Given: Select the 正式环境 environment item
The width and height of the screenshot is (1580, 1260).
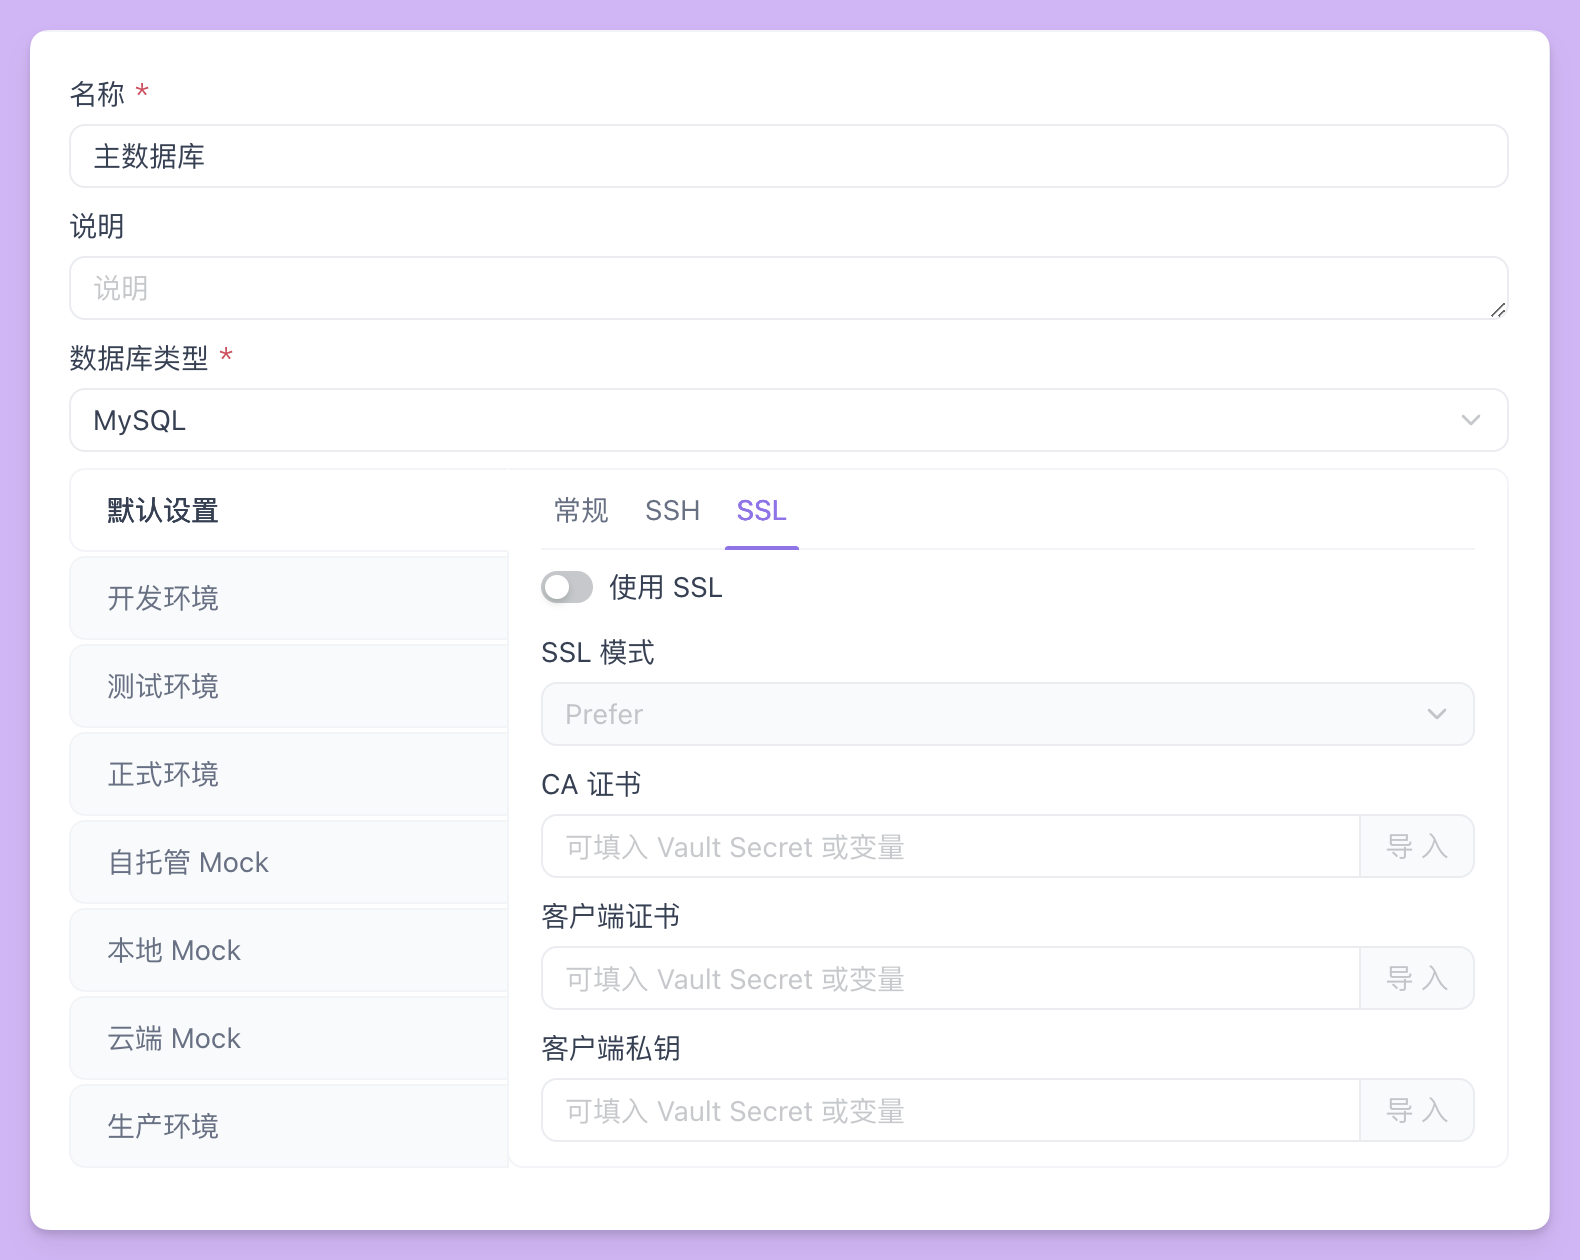Looking at the screenshot, I should point(289,774).
